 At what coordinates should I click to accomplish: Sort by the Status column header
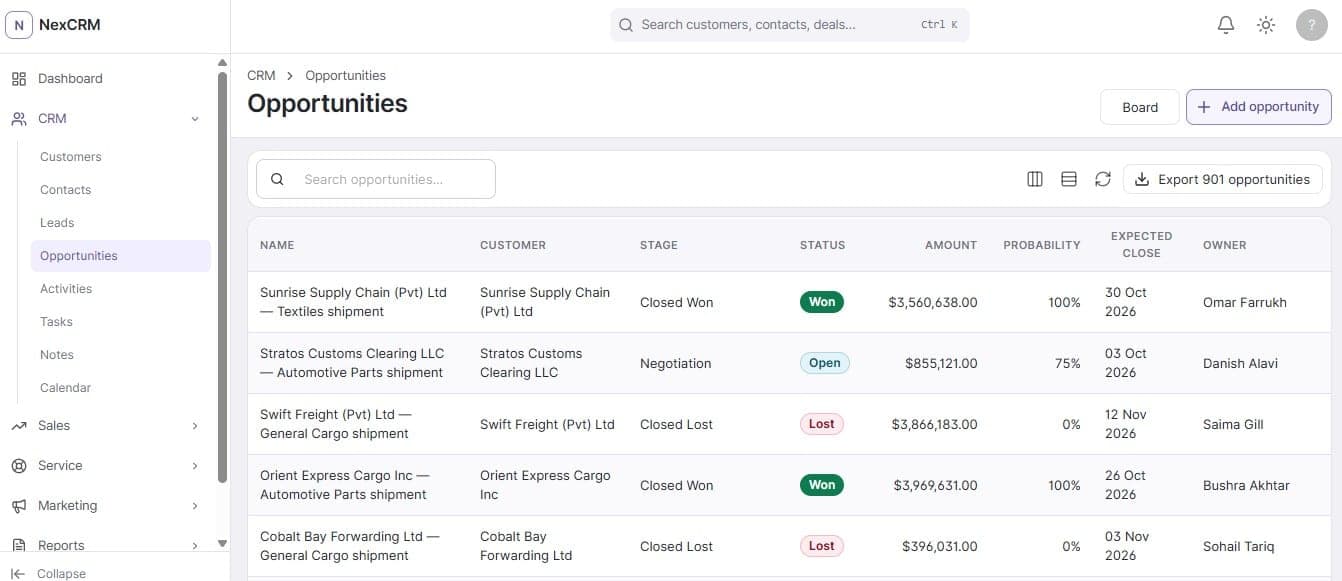click(x=822, y=245)
